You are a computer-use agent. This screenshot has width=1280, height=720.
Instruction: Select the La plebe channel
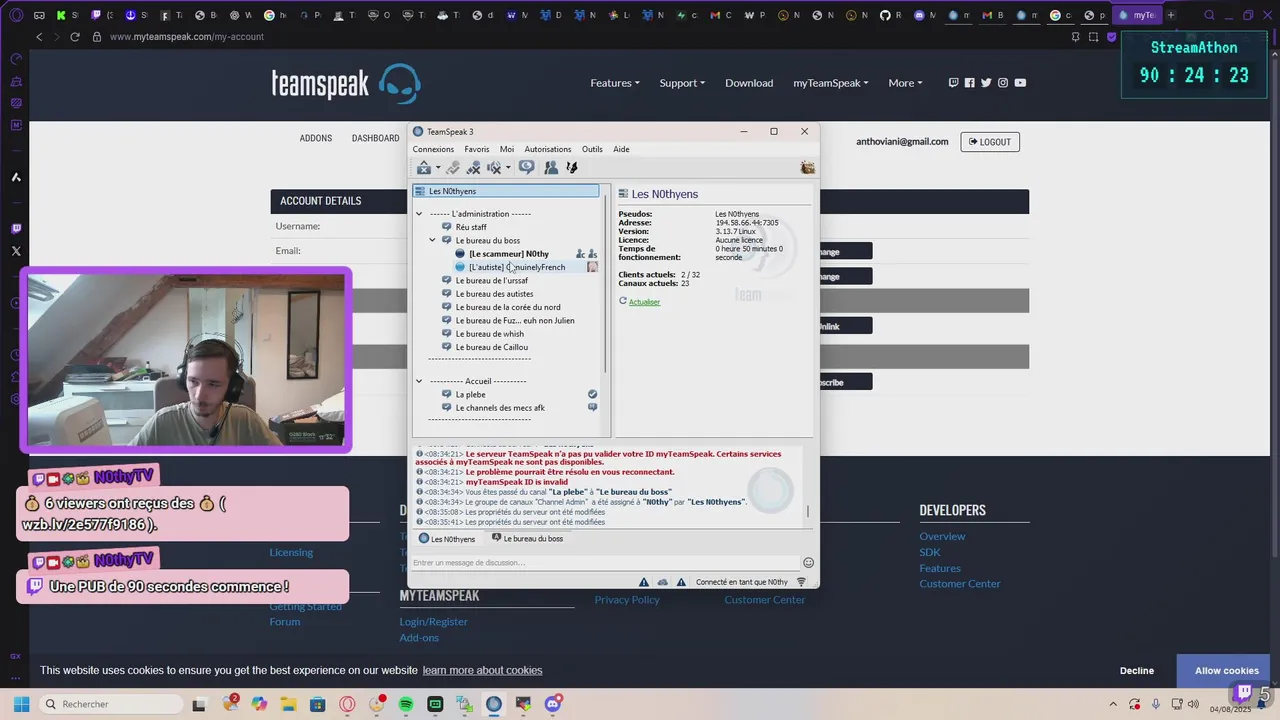point(470,394)
